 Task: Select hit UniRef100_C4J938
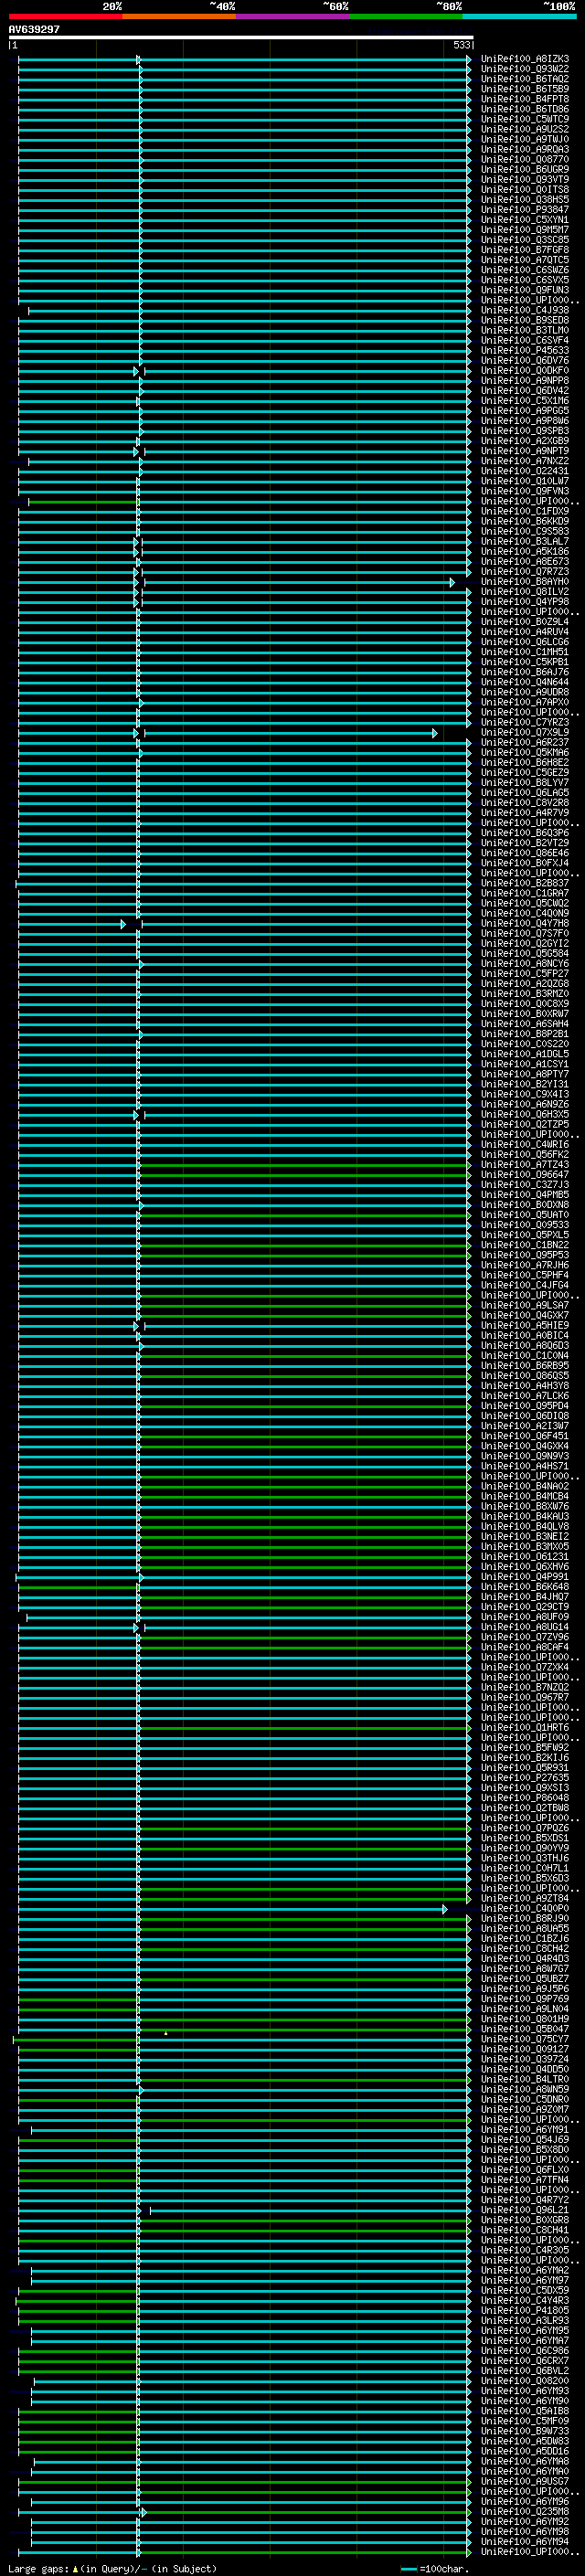pyautogui.click(x=525, y=310)
